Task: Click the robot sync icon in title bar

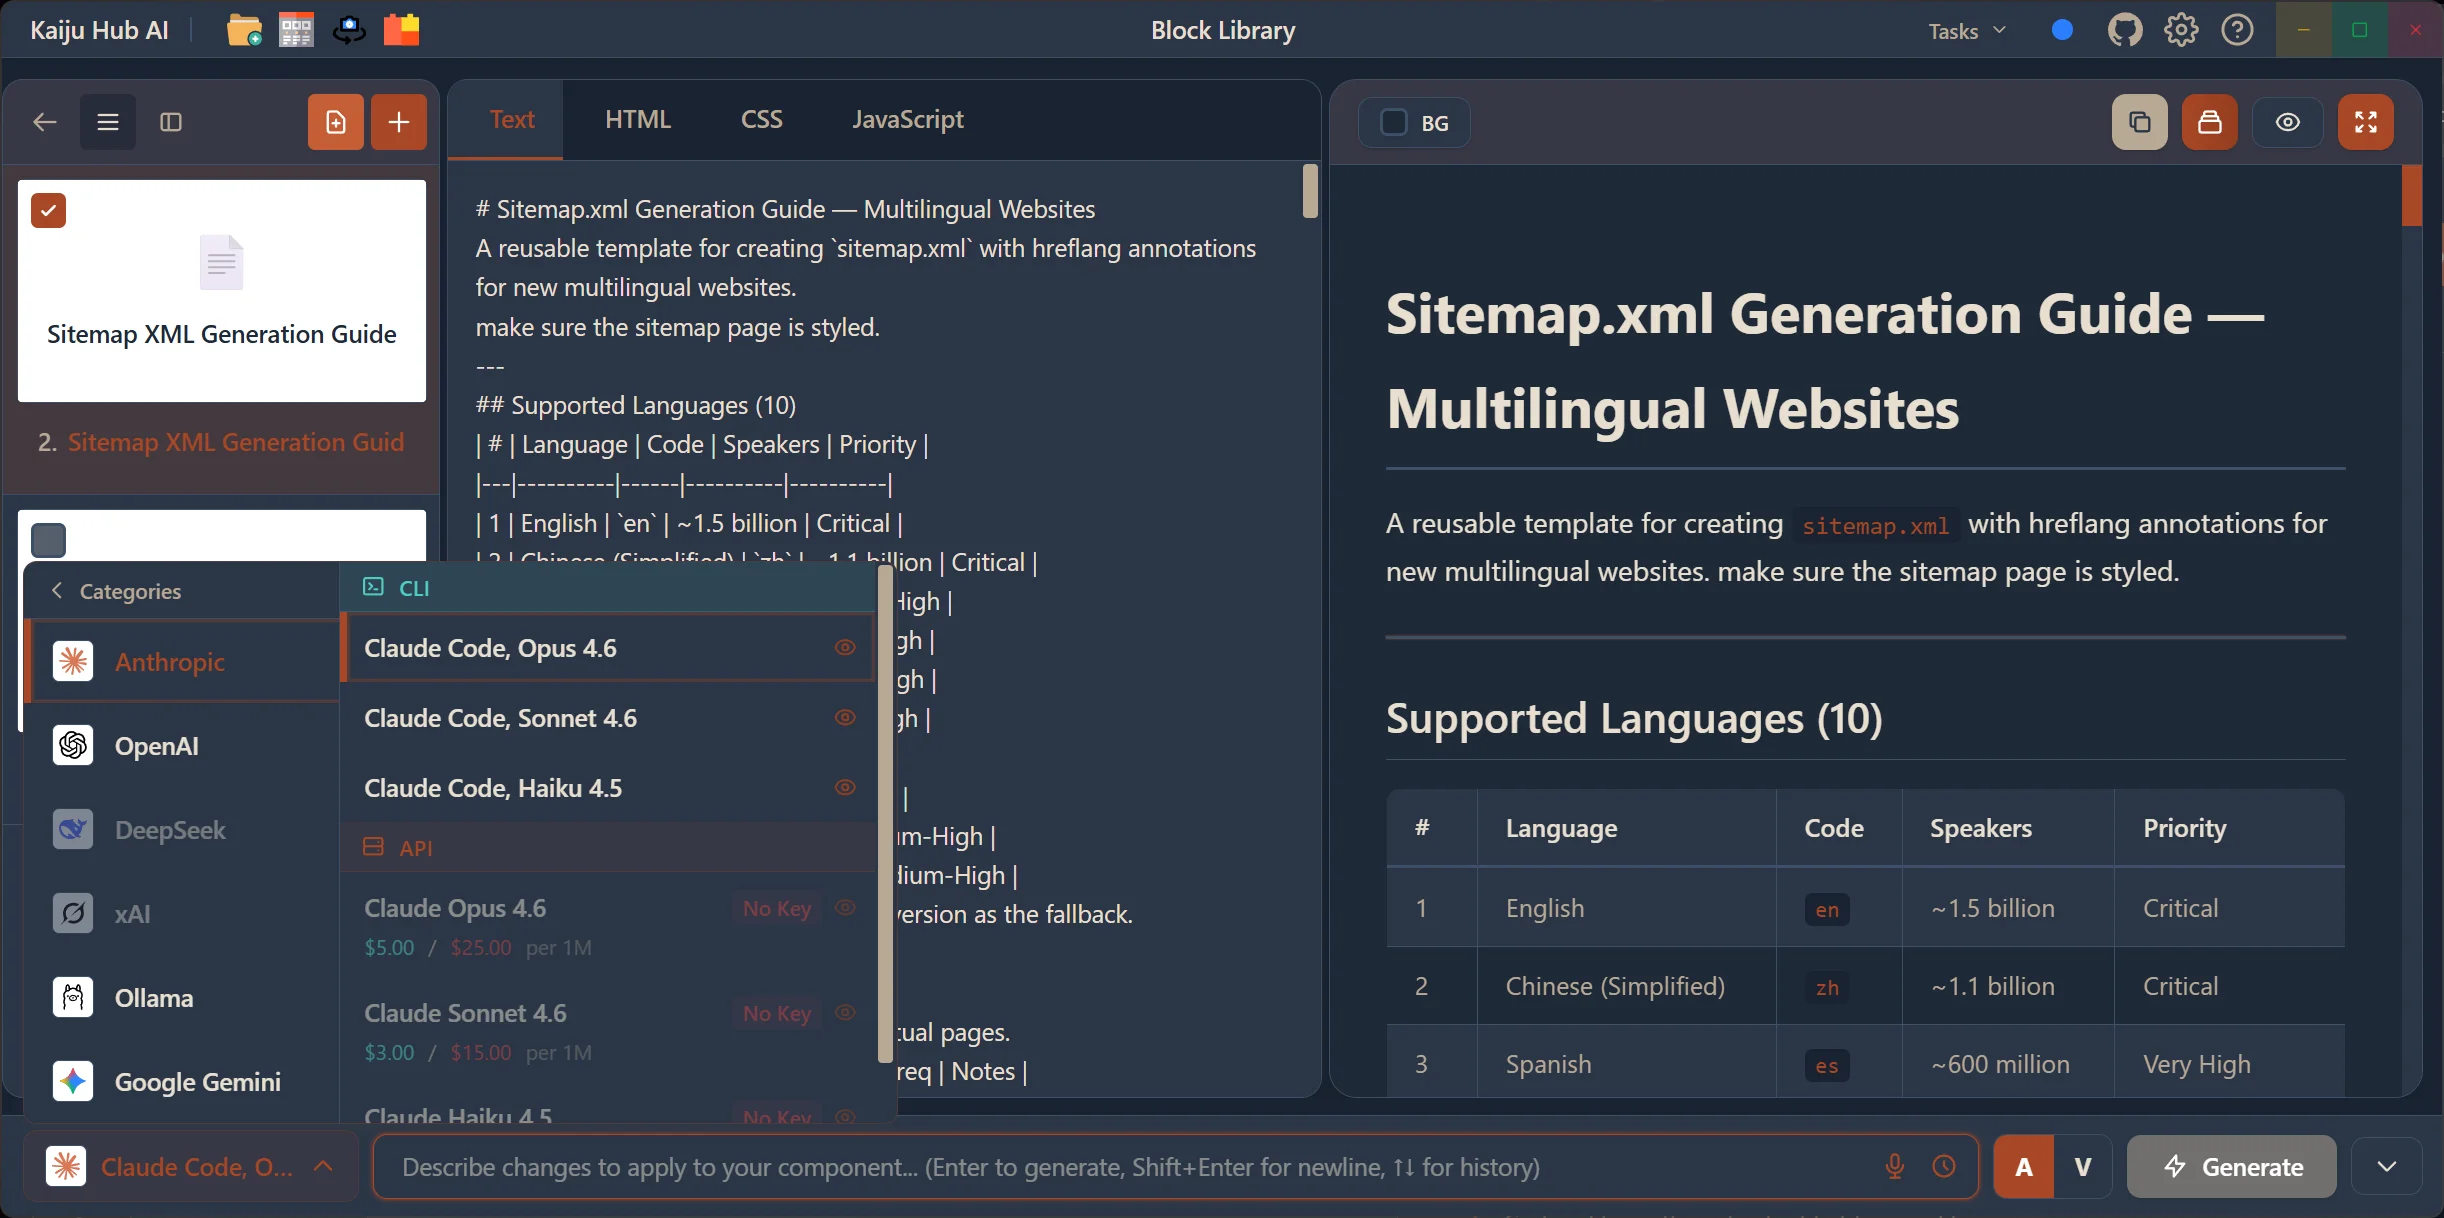Action: [349, 30]
